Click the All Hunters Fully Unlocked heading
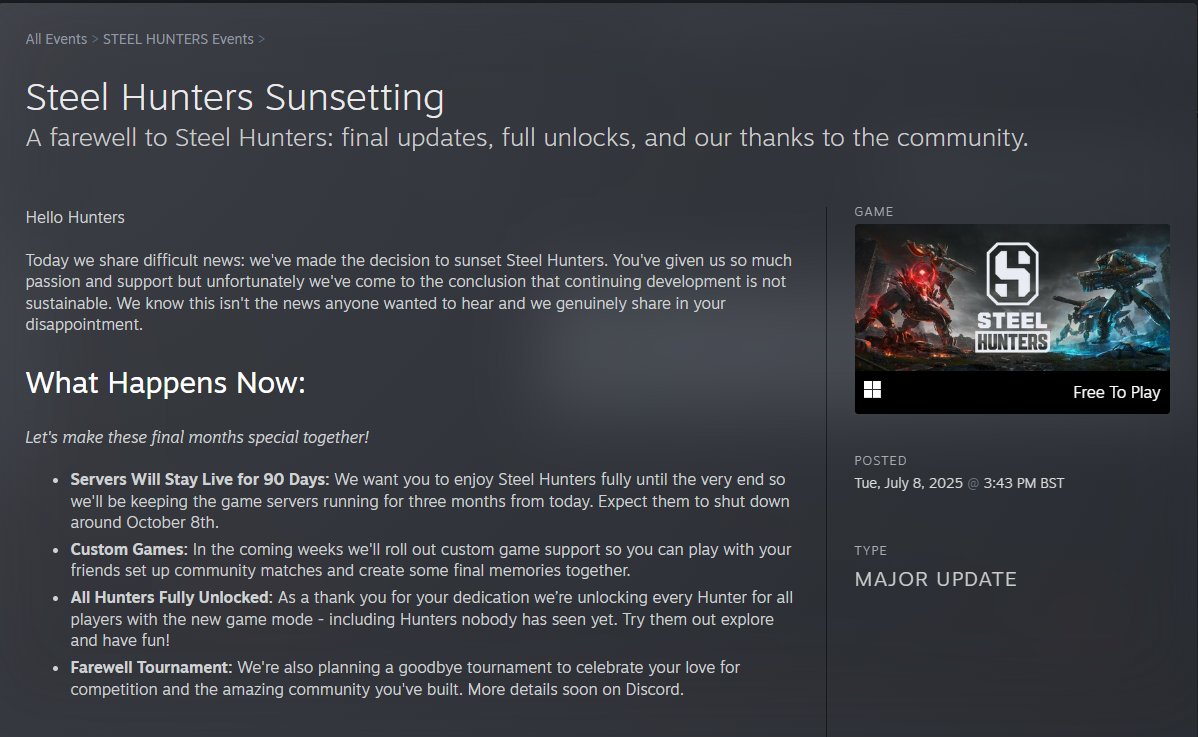The width and height of the screenshot is (1198, 737). 171,598
